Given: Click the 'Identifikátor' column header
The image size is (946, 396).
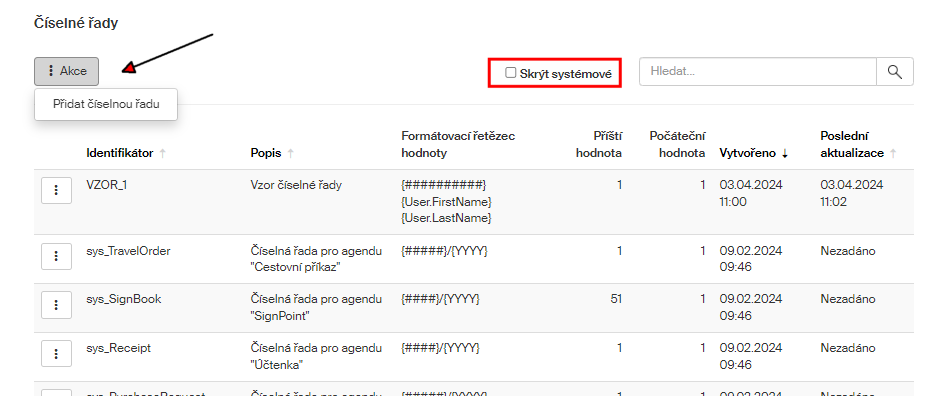Looking at the screenshot, I should [x=120, y=153].
